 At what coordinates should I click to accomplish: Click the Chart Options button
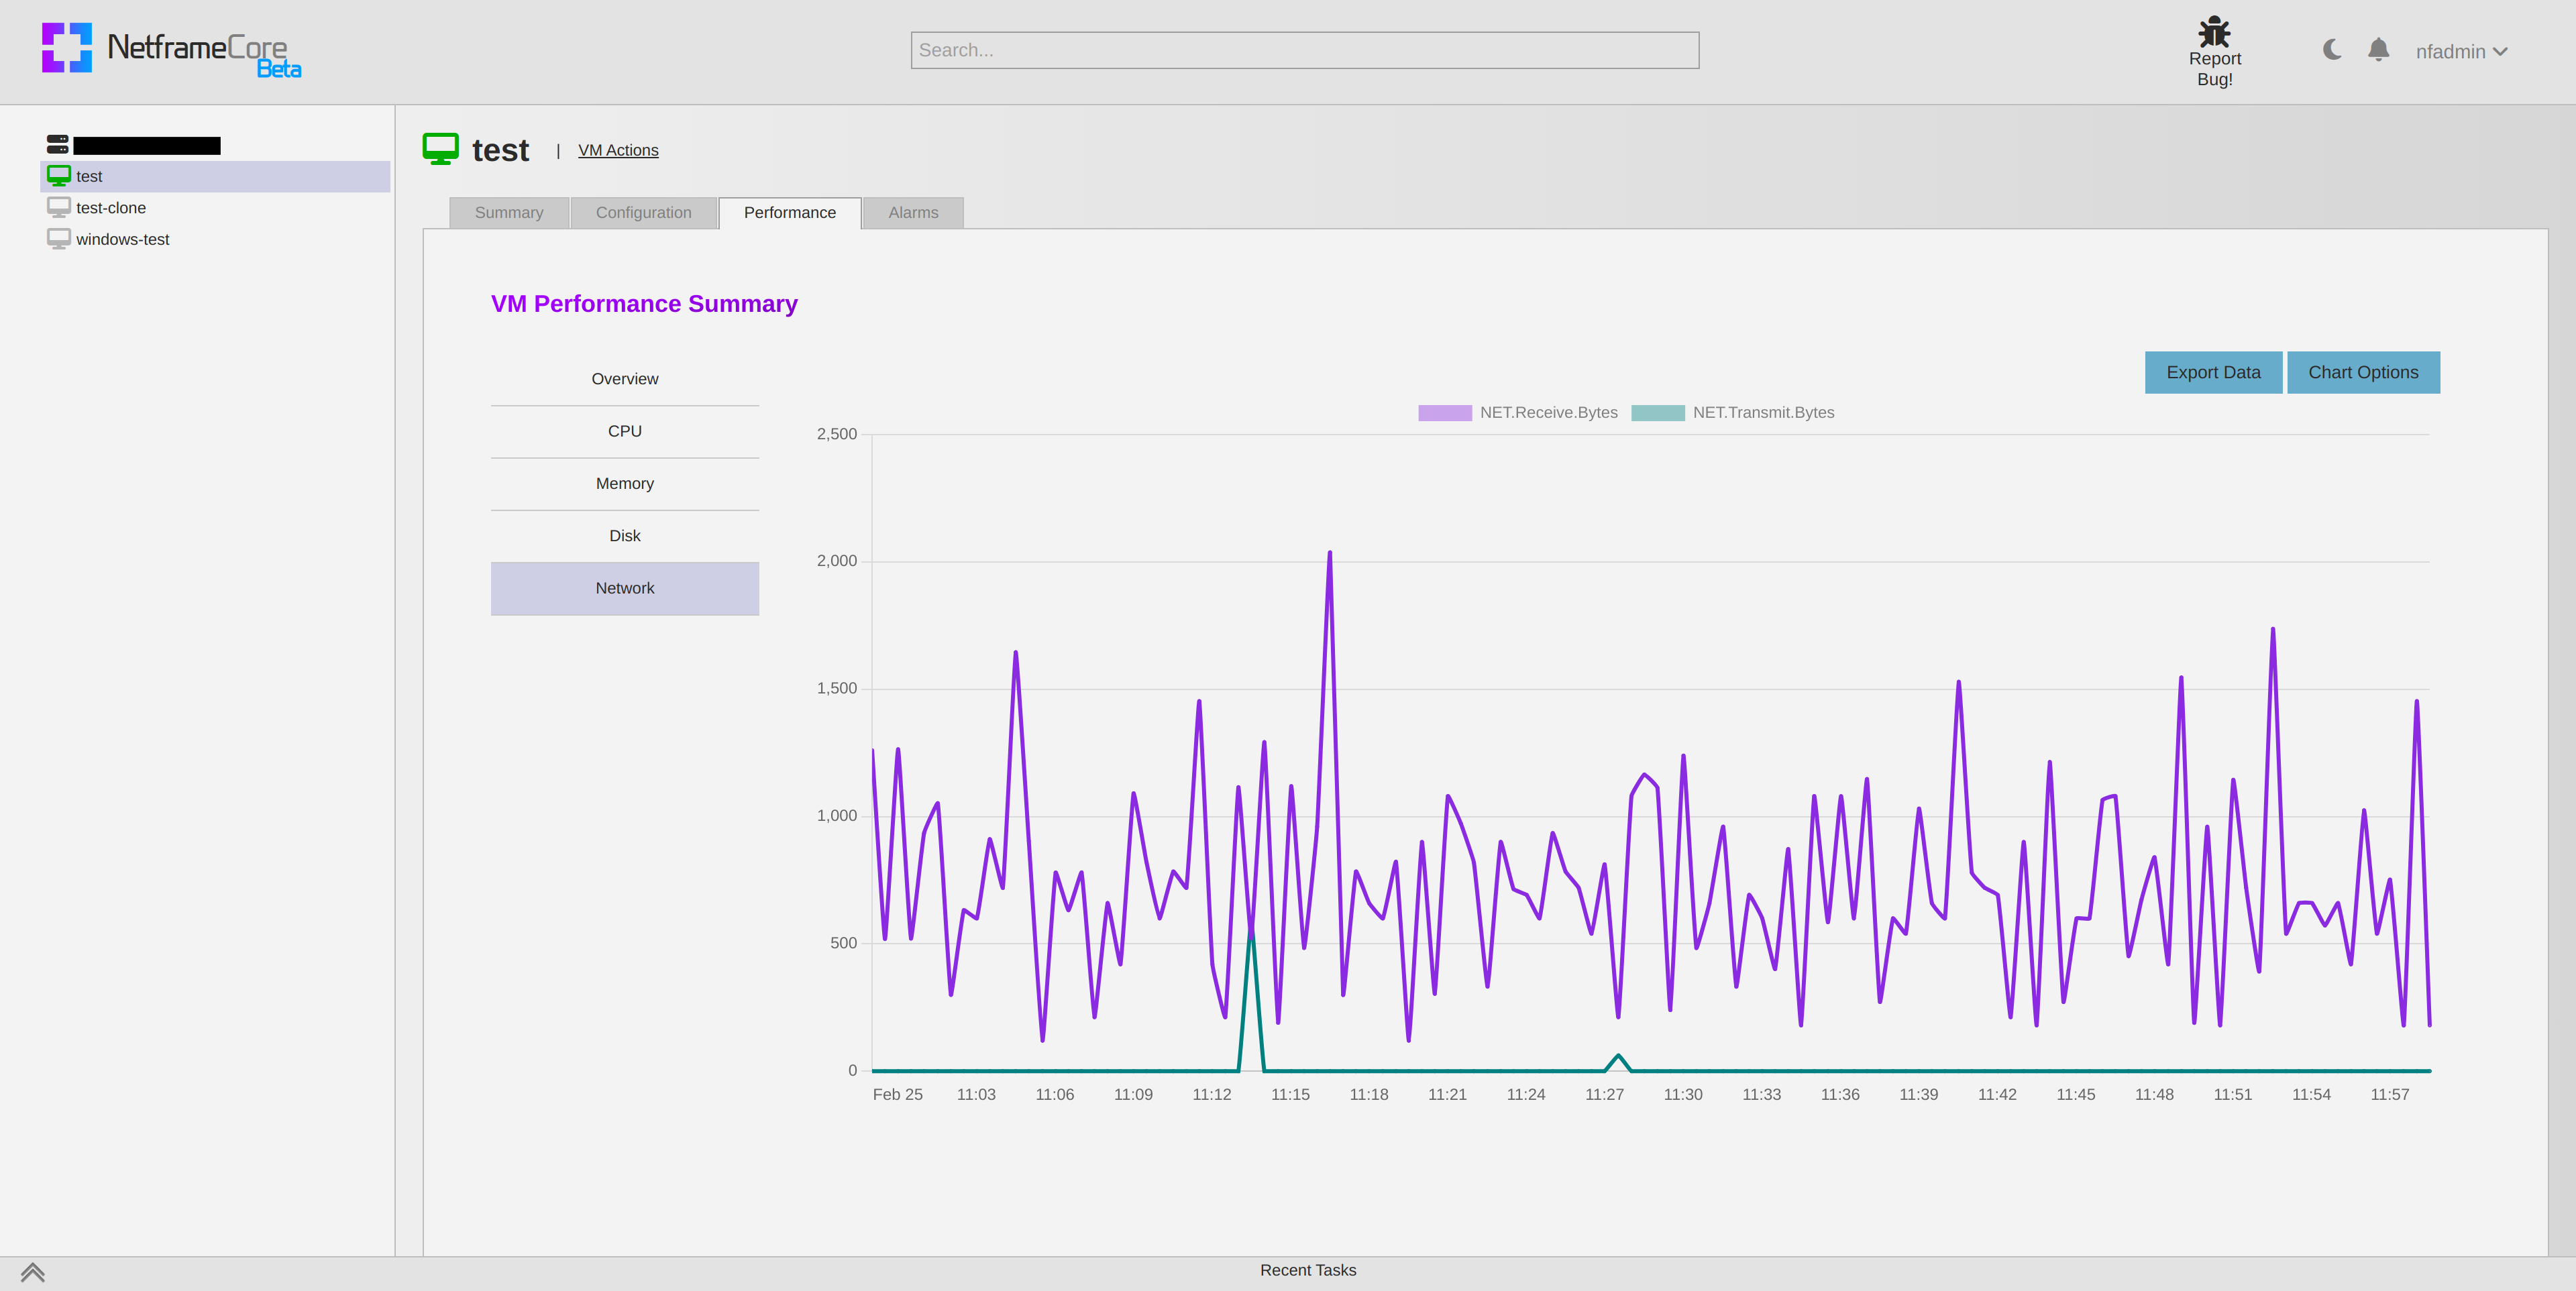tap(2363, 372)
